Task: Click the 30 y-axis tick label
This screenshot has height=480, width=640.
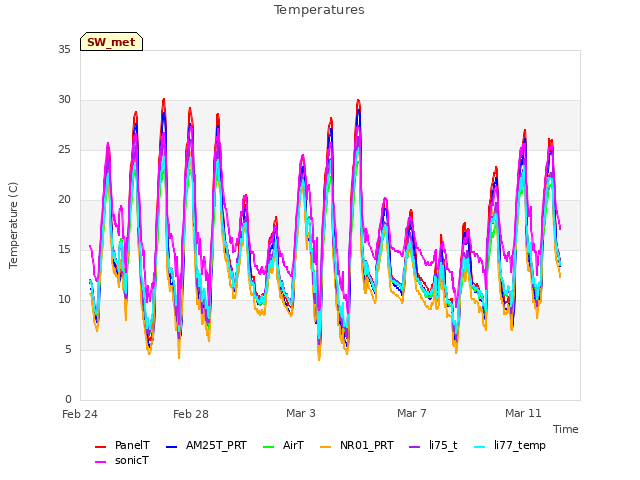Action: pos(64,100)
